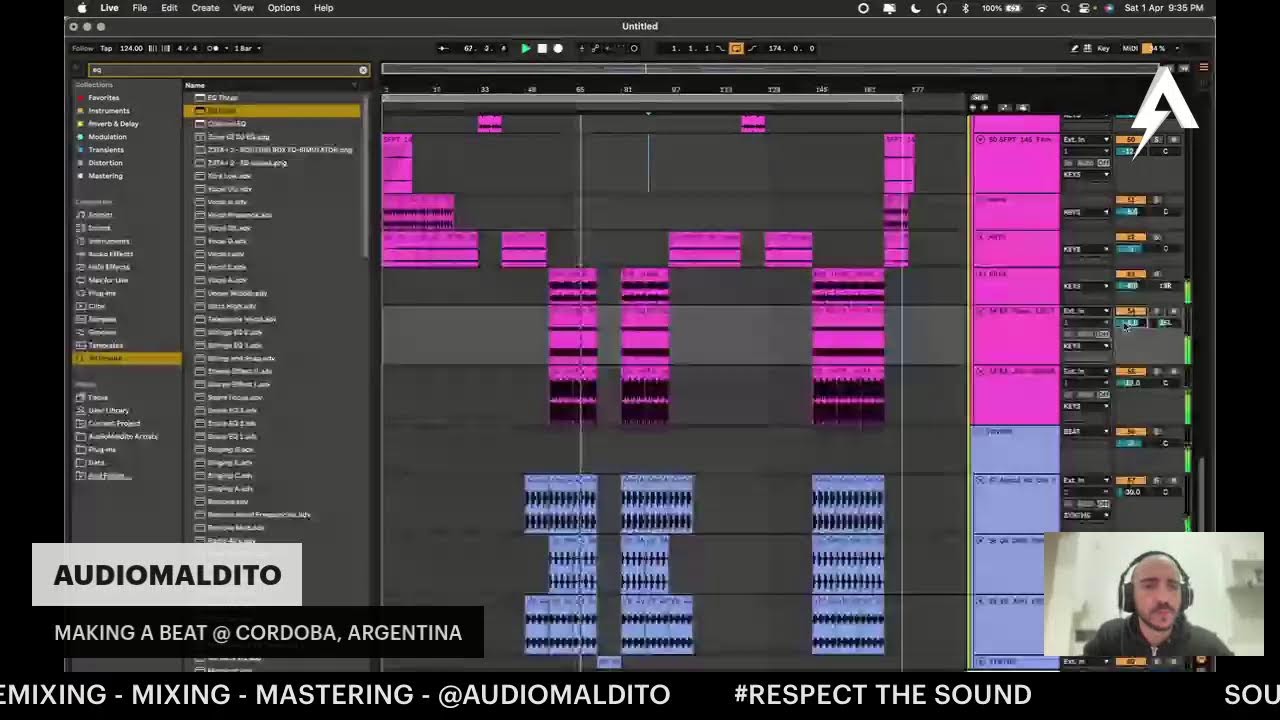Browse the Audio Effects category
The height and width of the screenshot is (720, 1280).
(109, 254)
